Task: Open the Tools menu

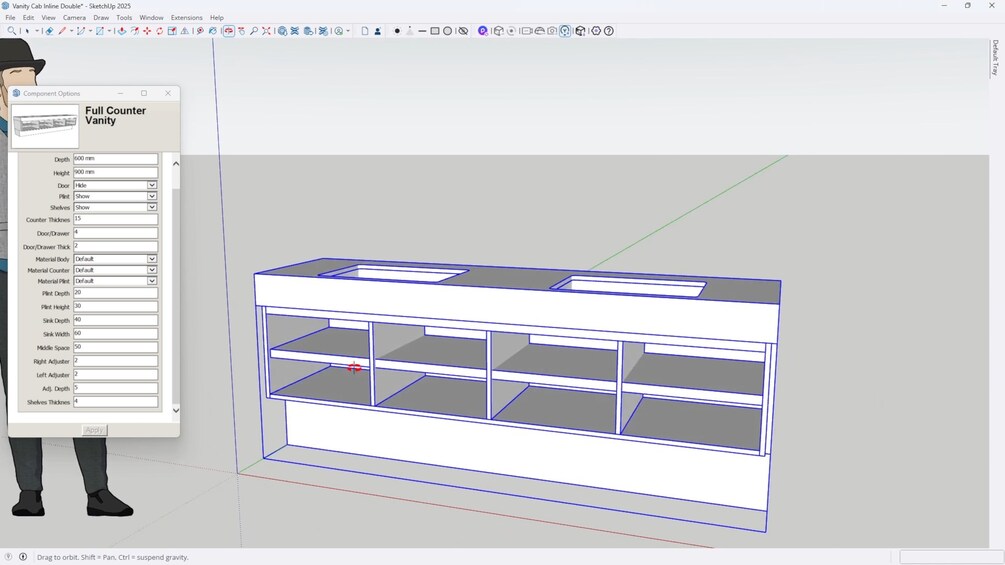Action: point(124,17)
